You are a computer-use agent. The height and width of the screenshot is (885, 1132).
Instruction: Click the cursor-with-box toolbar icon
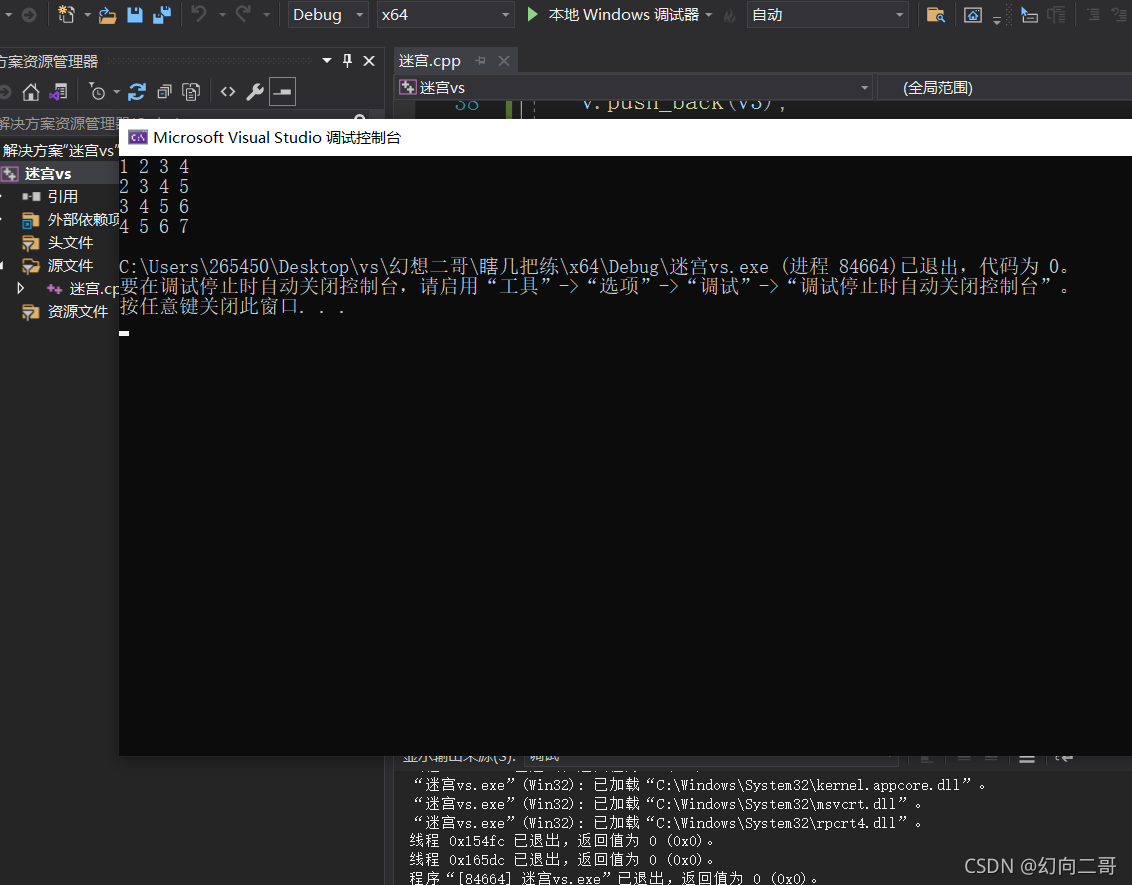[x=1029, y=14]
